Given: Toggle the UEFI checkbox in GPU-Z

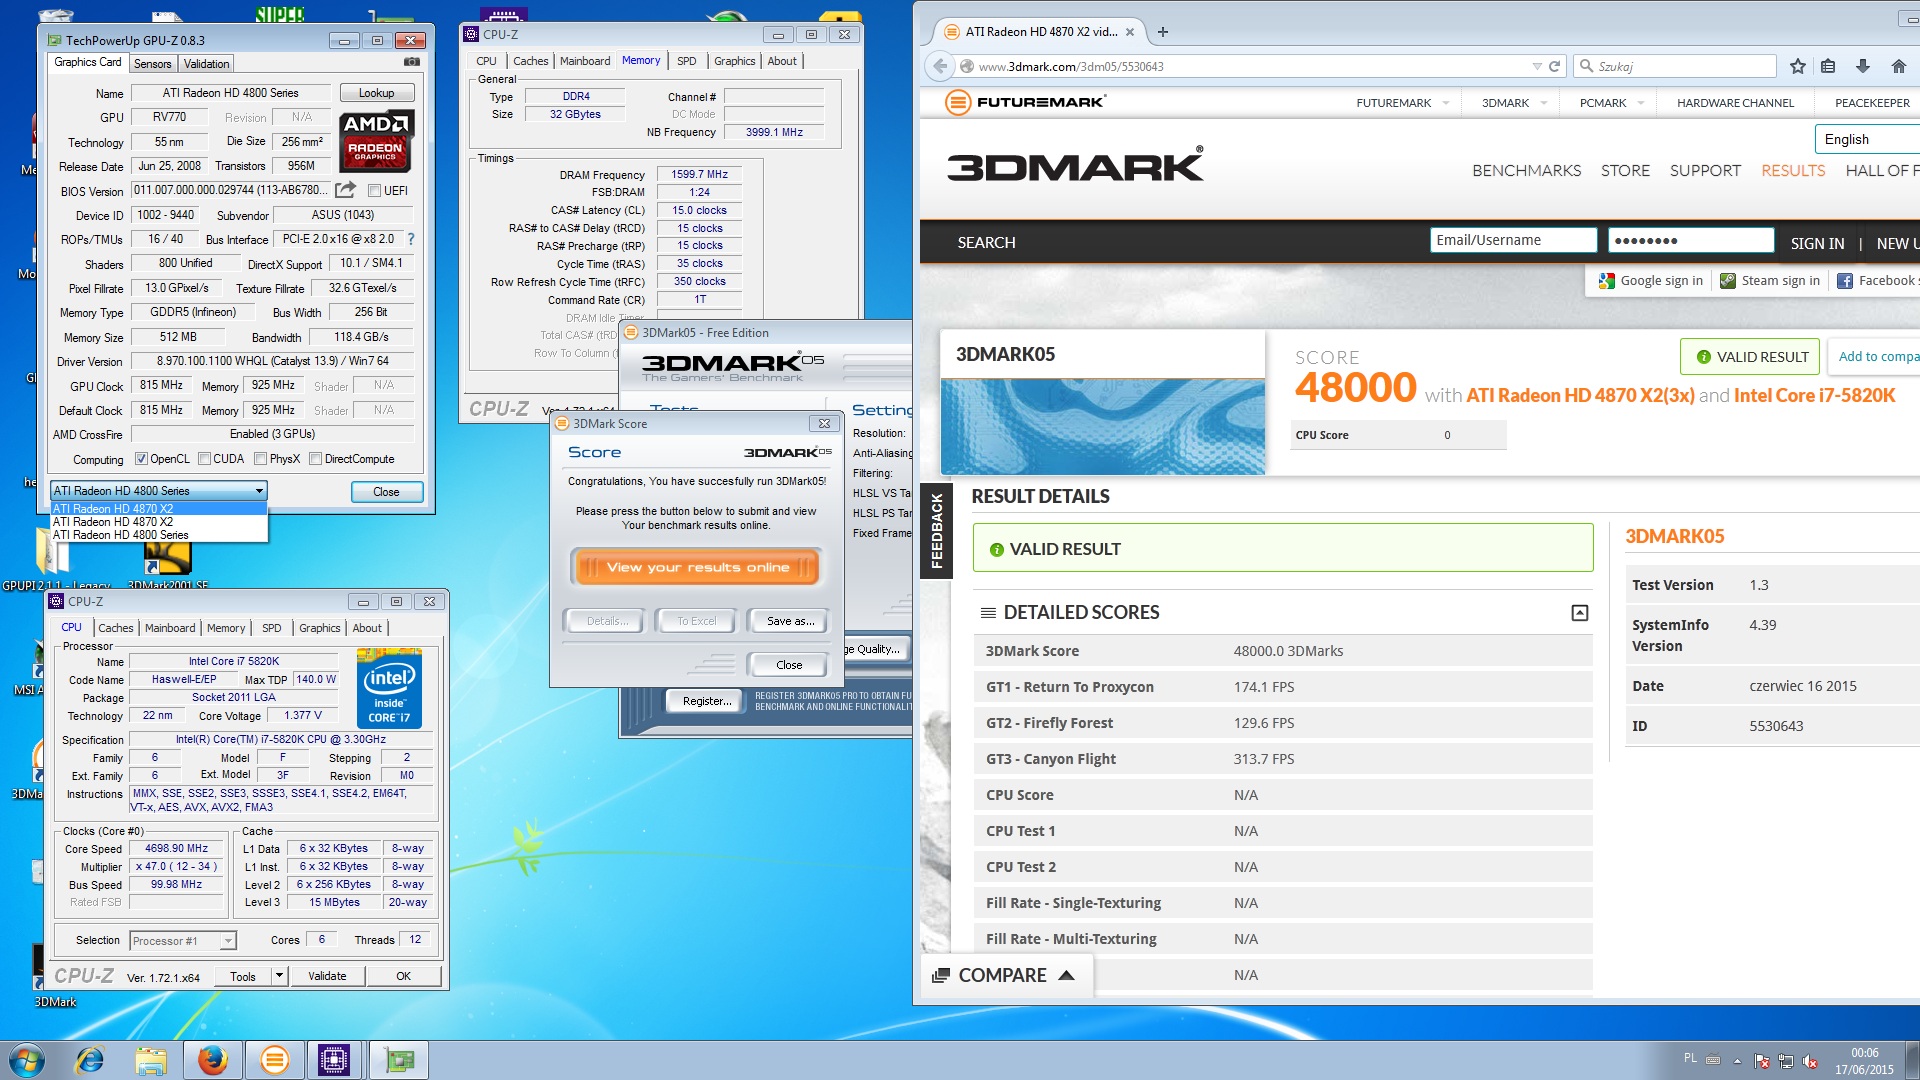Looking at the screenshot, I should (x=374, y=191).
